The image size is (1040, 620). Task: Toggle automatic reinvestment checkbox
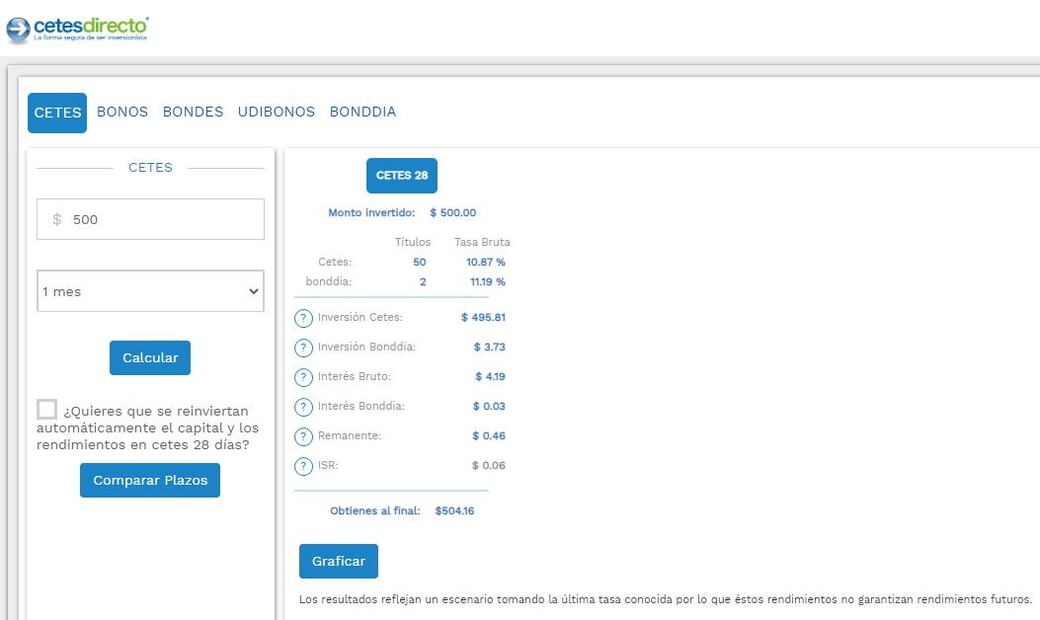[46, 409]
